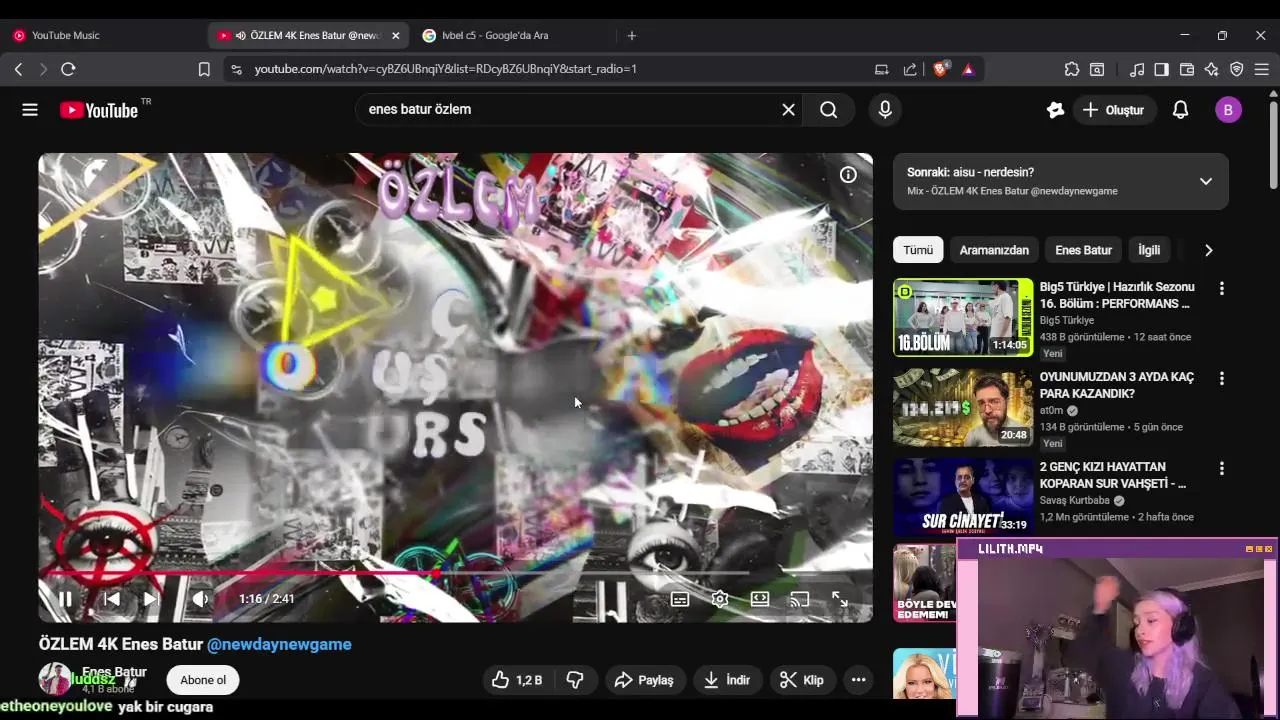The image size is (1280, 720).
Task: Like the video (1,2 B)
Action: (x=516, y=680)
